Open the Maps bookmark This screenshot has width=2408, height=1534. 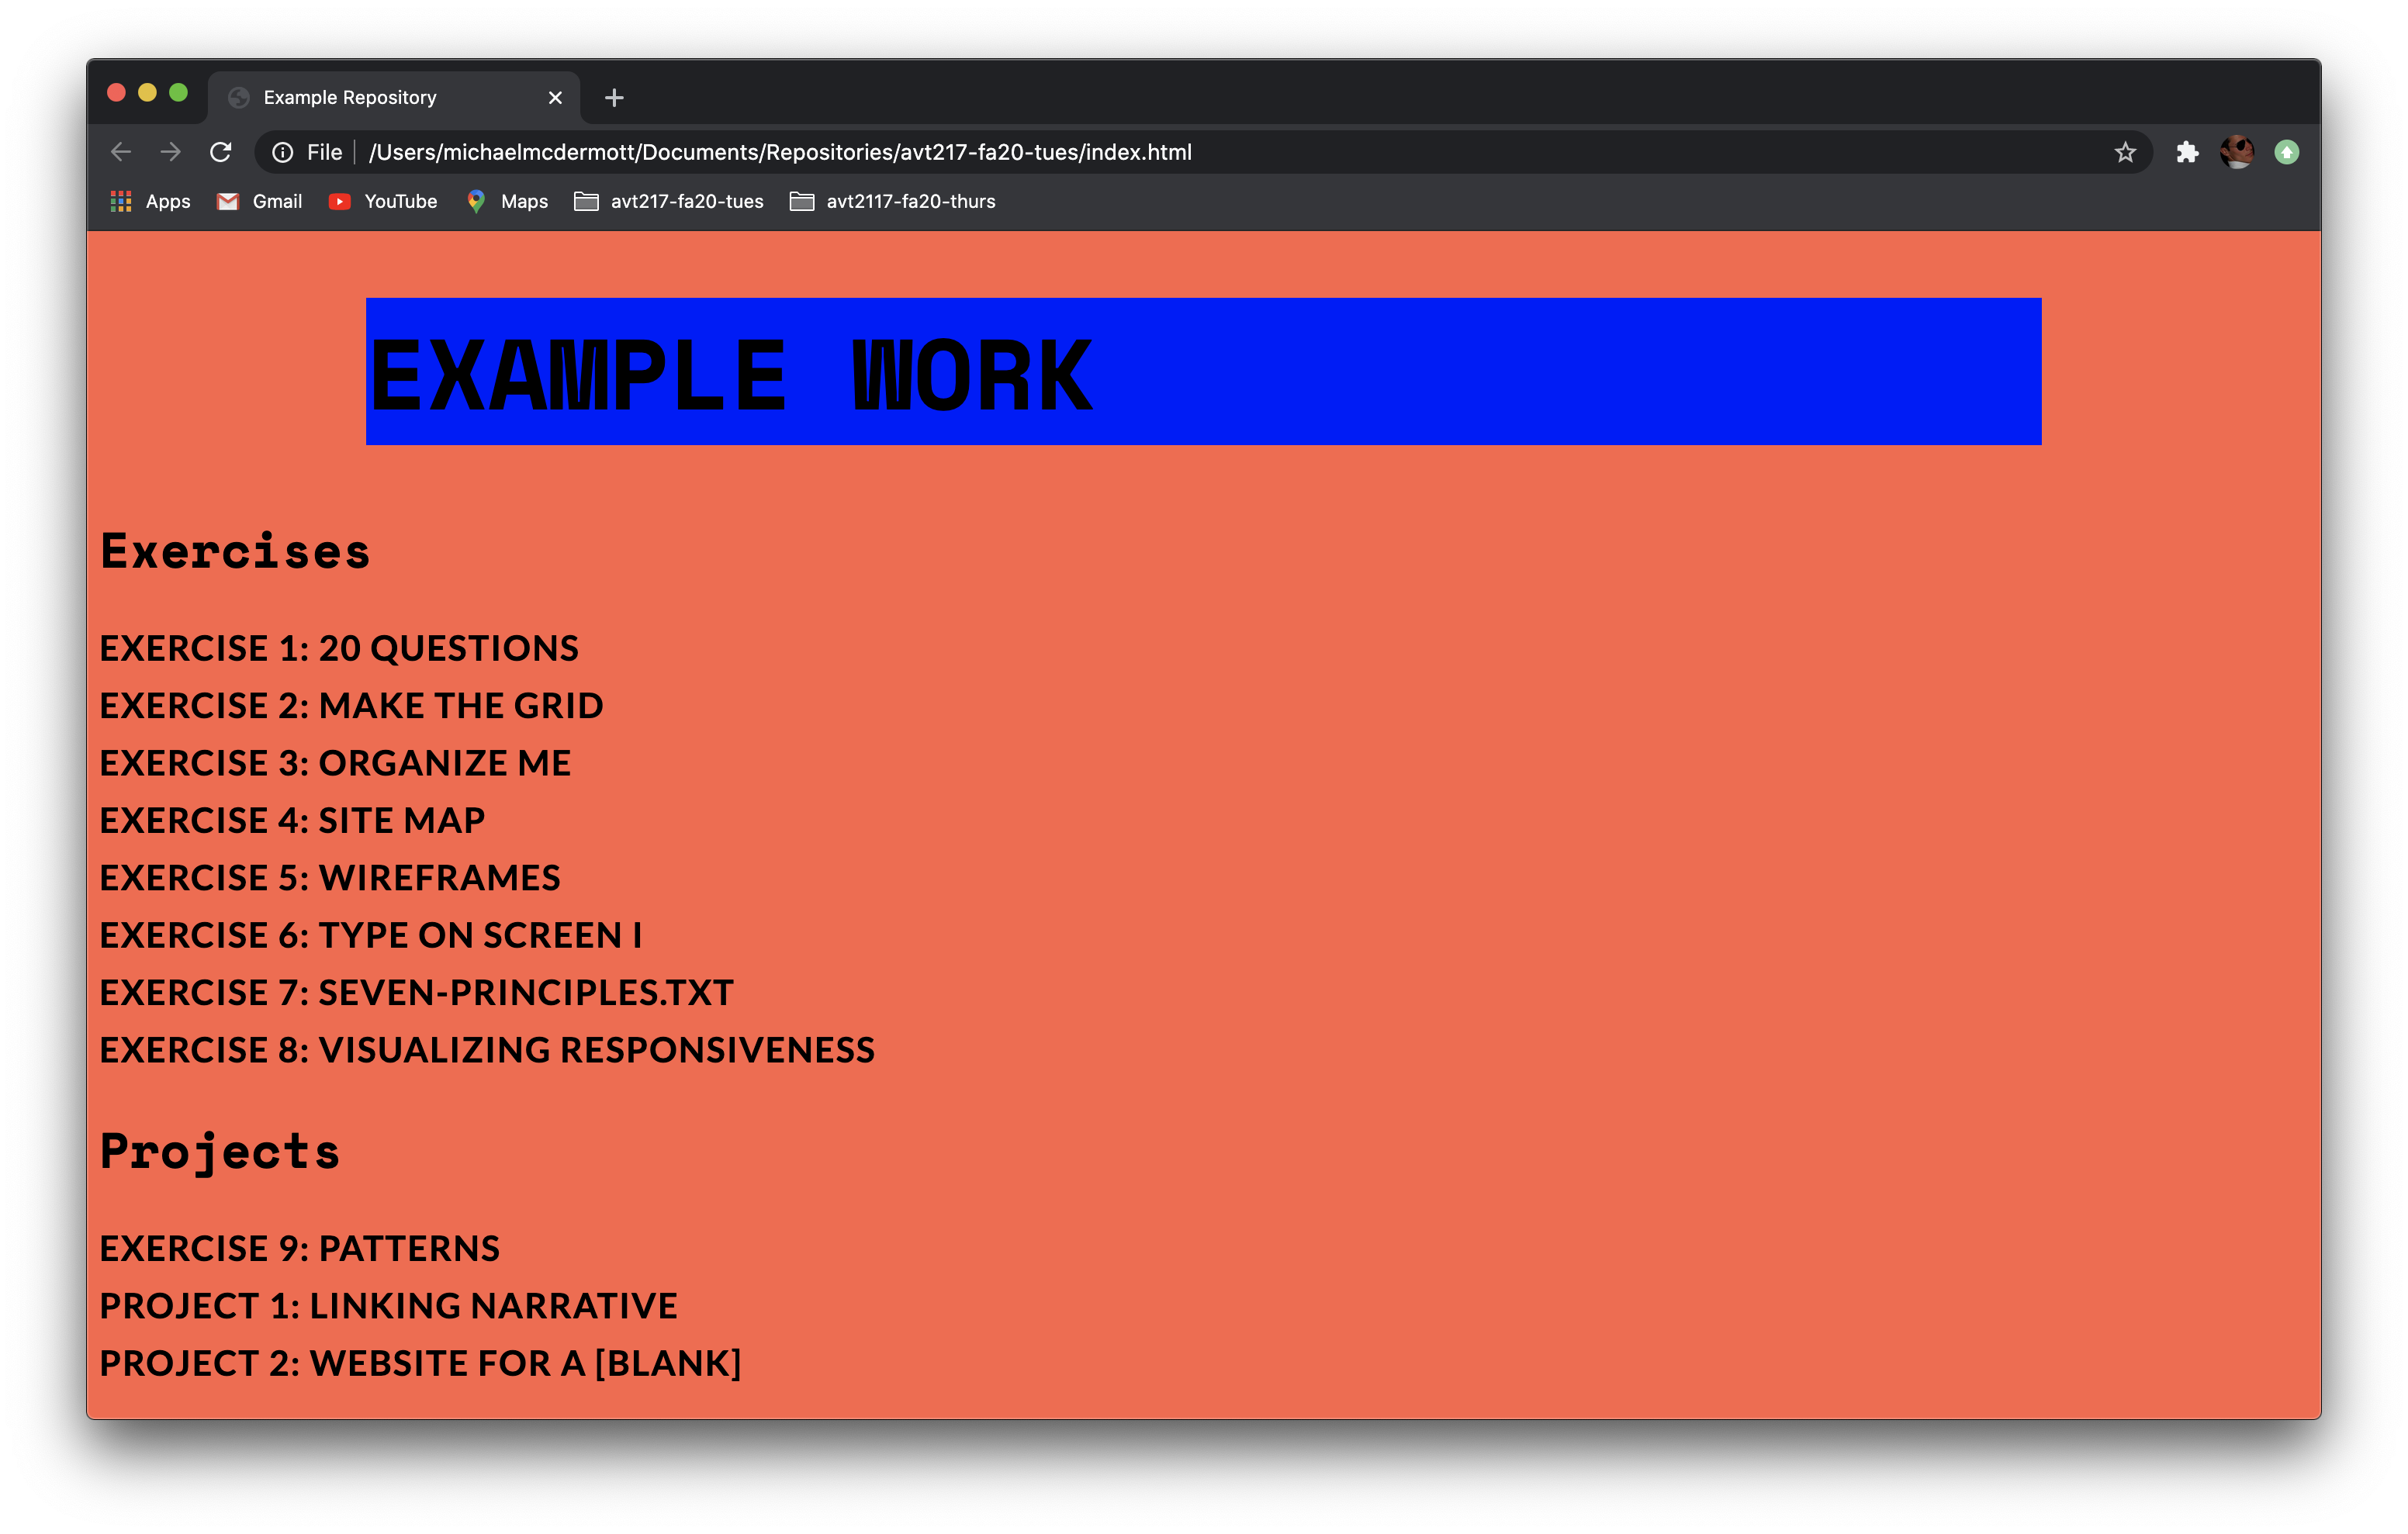pyautogui.click(x=507, y=201)
